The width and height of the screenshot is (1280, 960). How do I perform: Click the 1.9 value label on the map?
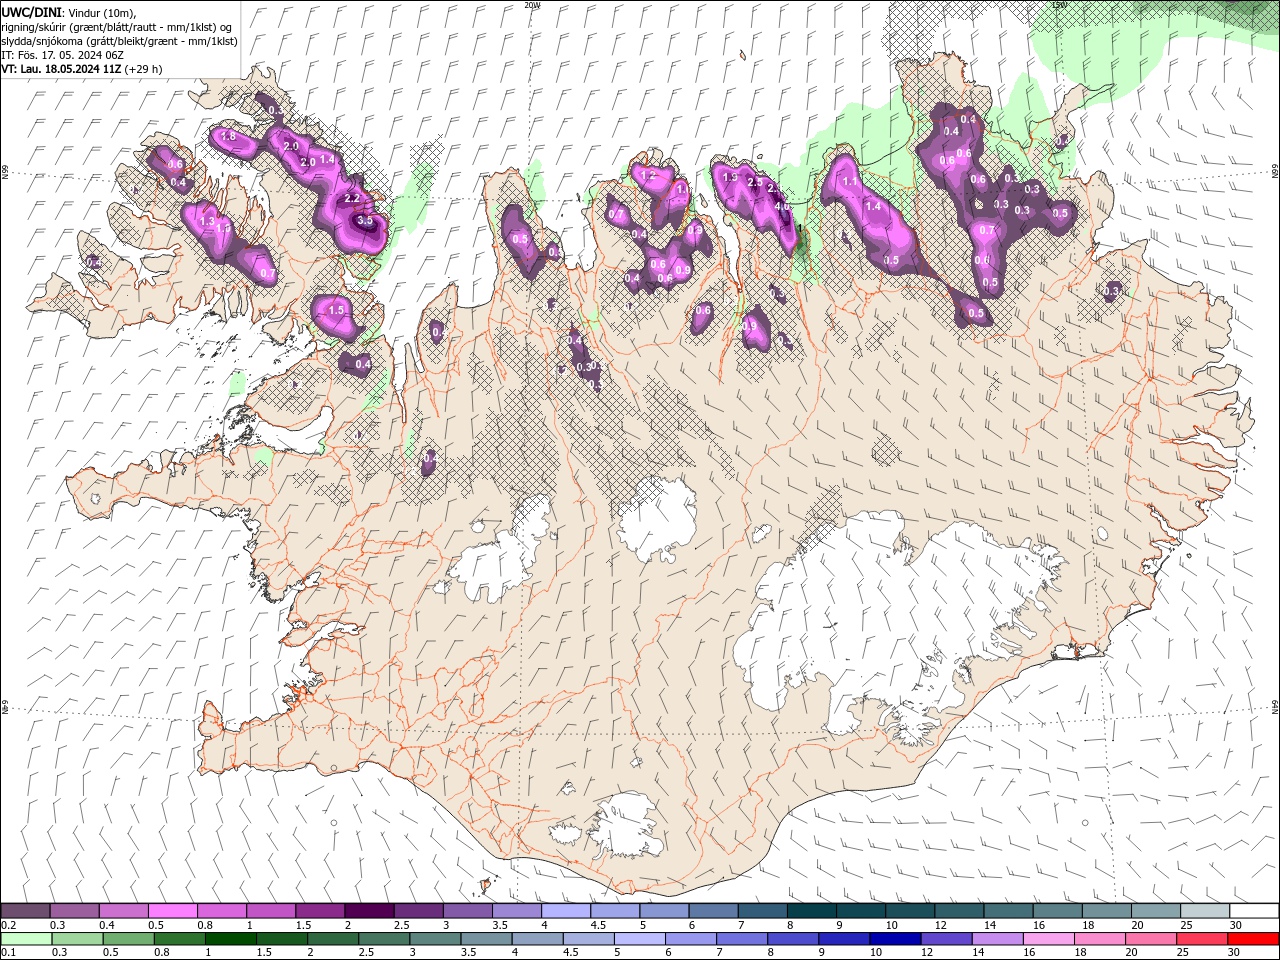click(730, 178)
